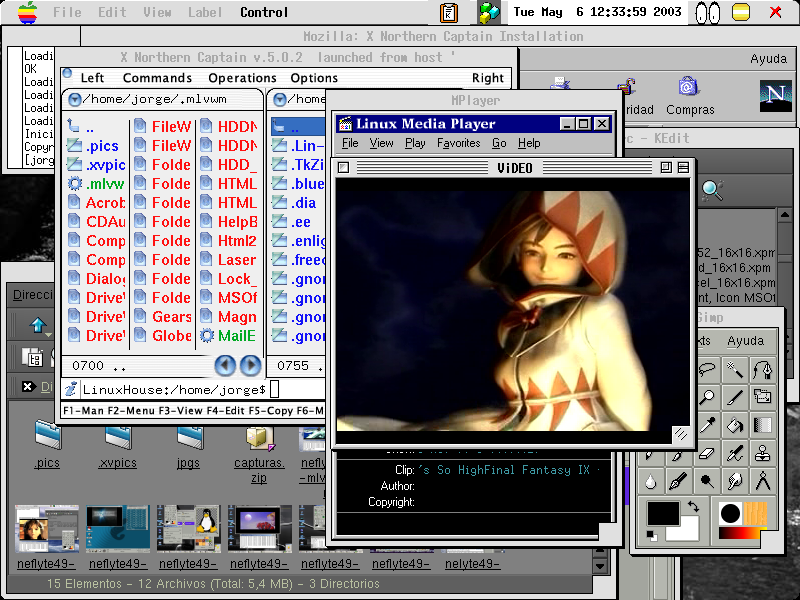Open the Compras icon in Mozilla toolbar

[x=690, y=96]
